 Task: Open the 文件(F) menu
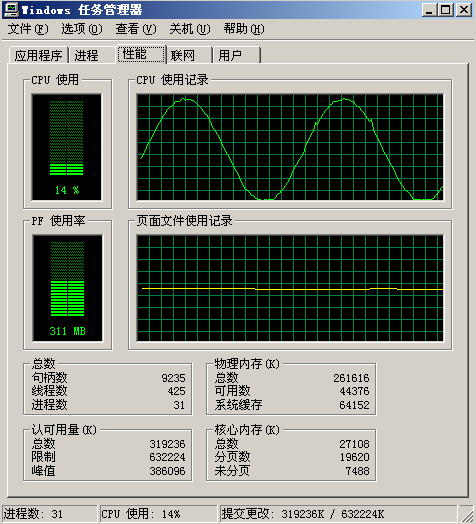(x=28, y=29)
